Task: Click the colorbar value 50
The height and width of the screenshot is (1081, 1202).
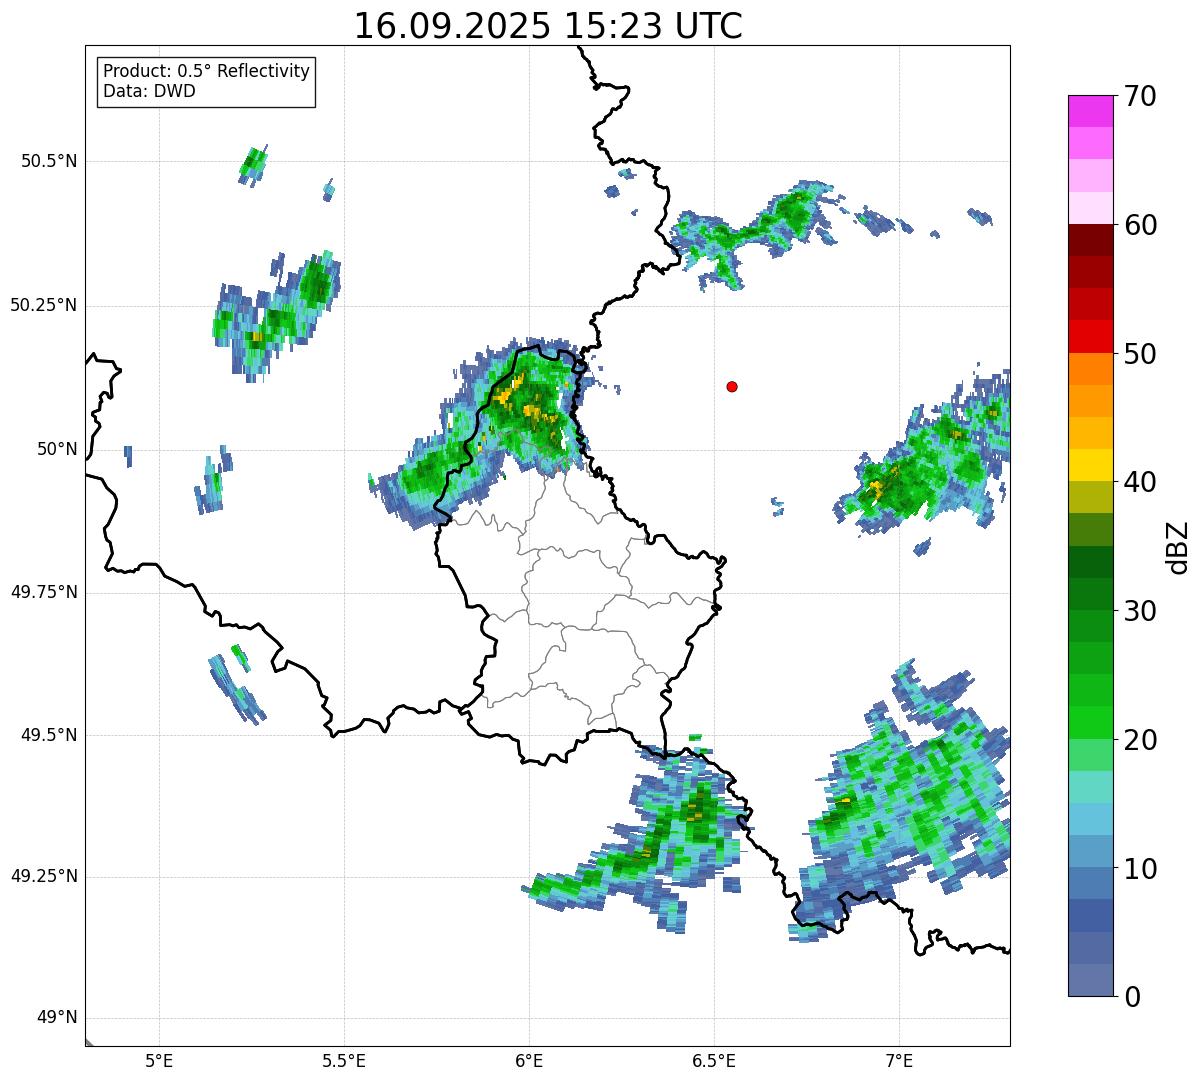Action: (x=1140, y=354)
